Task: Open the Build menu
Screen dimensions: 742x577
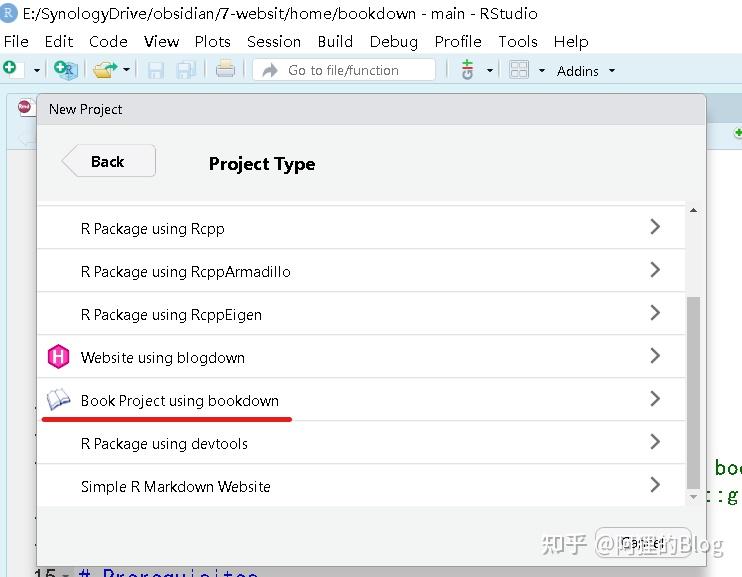Action: pyautogui.click(x=335, y=41)
